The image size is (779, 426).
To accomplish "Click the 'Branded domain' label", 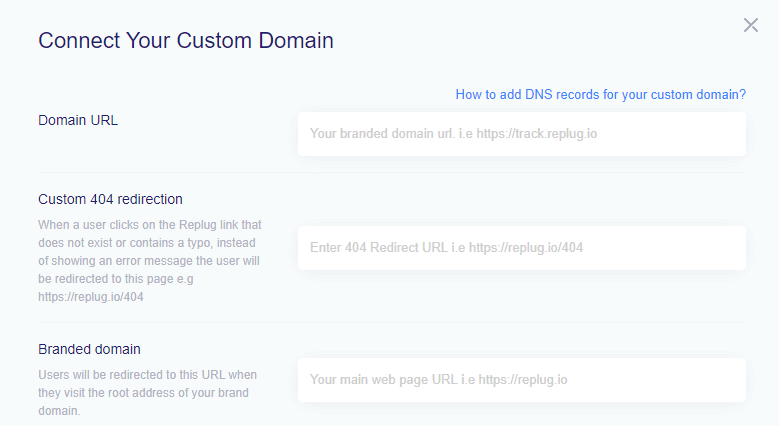I will coord(89,349).
